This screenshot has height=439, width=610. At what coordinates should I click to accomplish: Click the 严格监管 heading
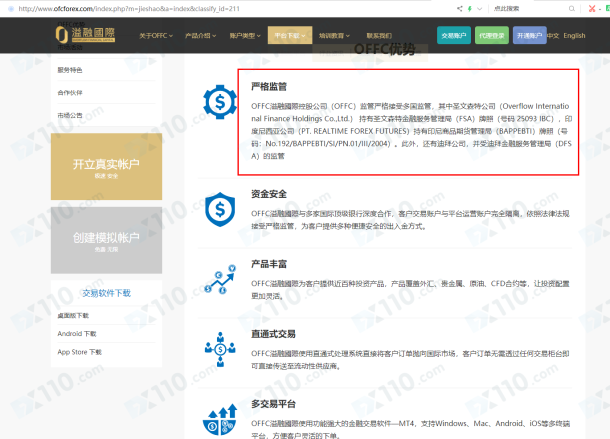pyautogui.click(x=269, y=86)
